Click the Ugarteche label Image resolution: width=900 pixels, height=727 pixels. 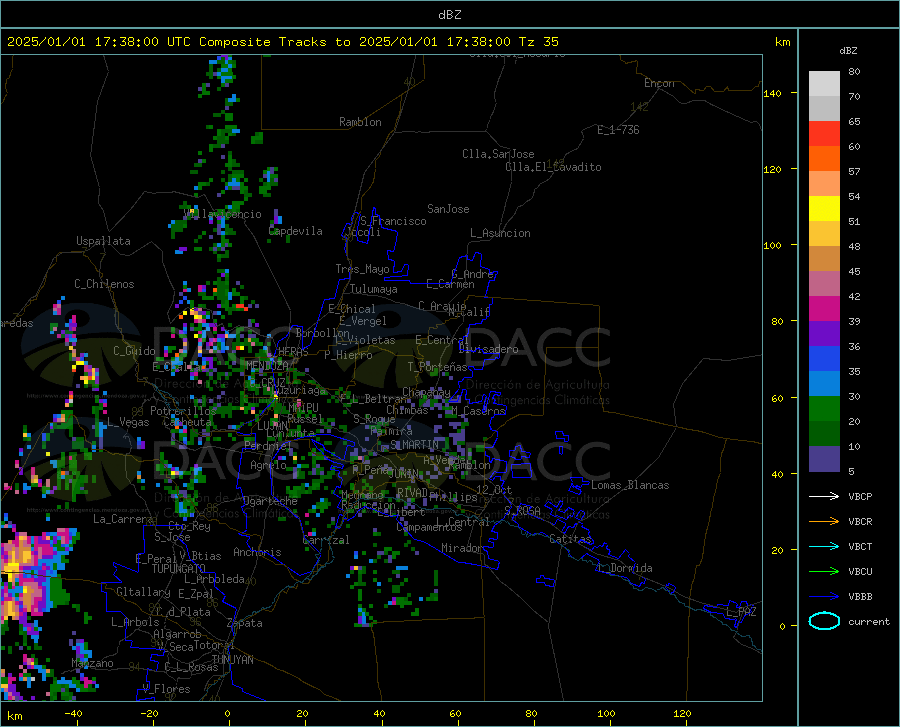(270, 501)
